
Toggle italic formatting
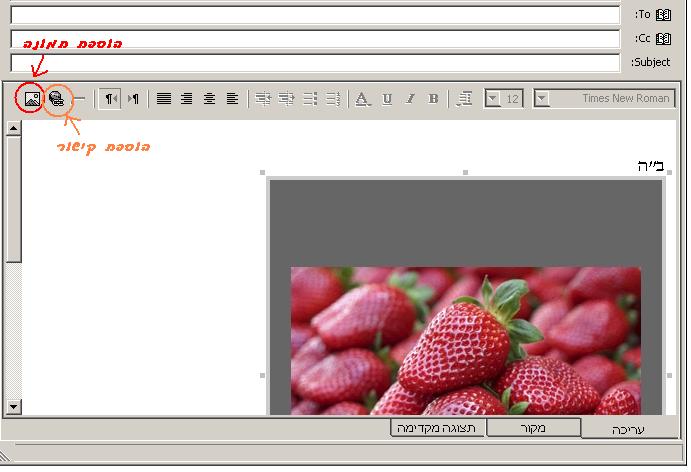[x=410, y=99]
